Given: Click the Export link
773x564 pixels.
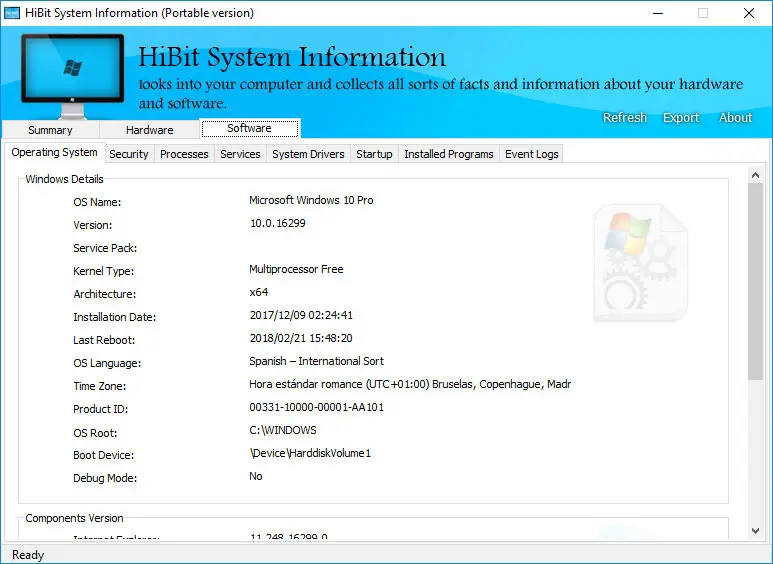Looking at the screenshot, I should (x=681, y=118).
